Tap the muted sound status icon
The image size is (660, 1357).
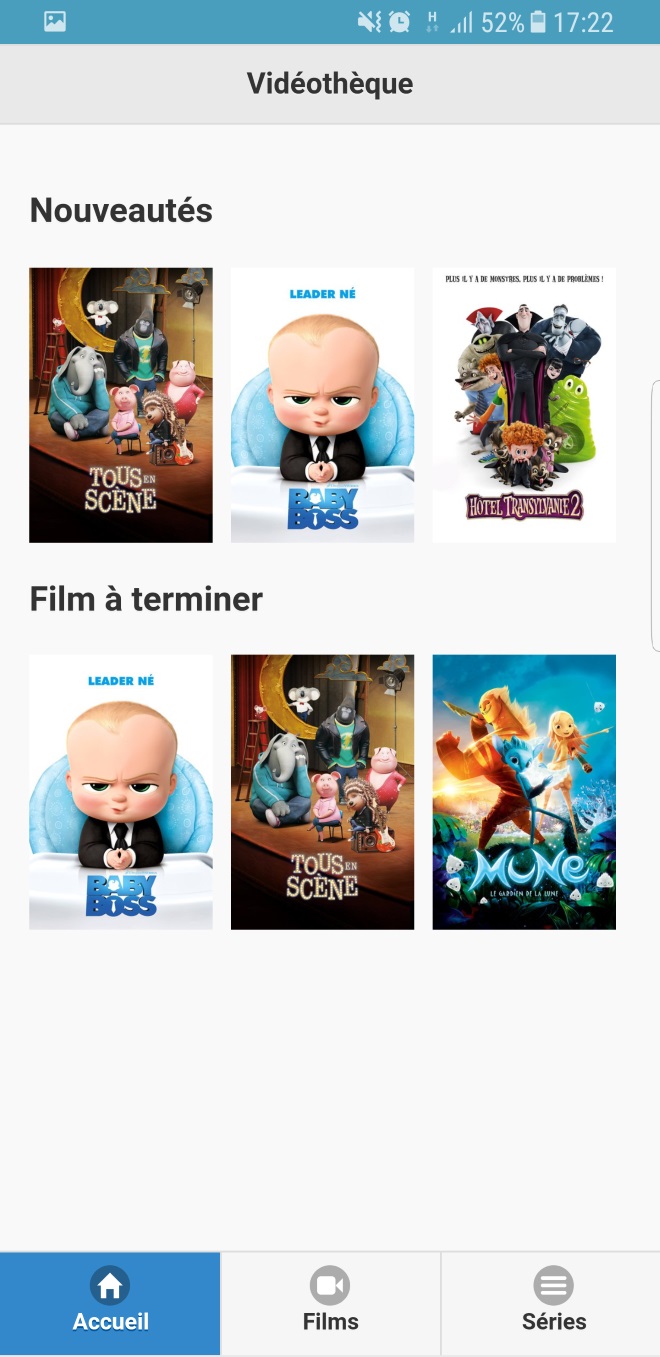click(369, 21)
